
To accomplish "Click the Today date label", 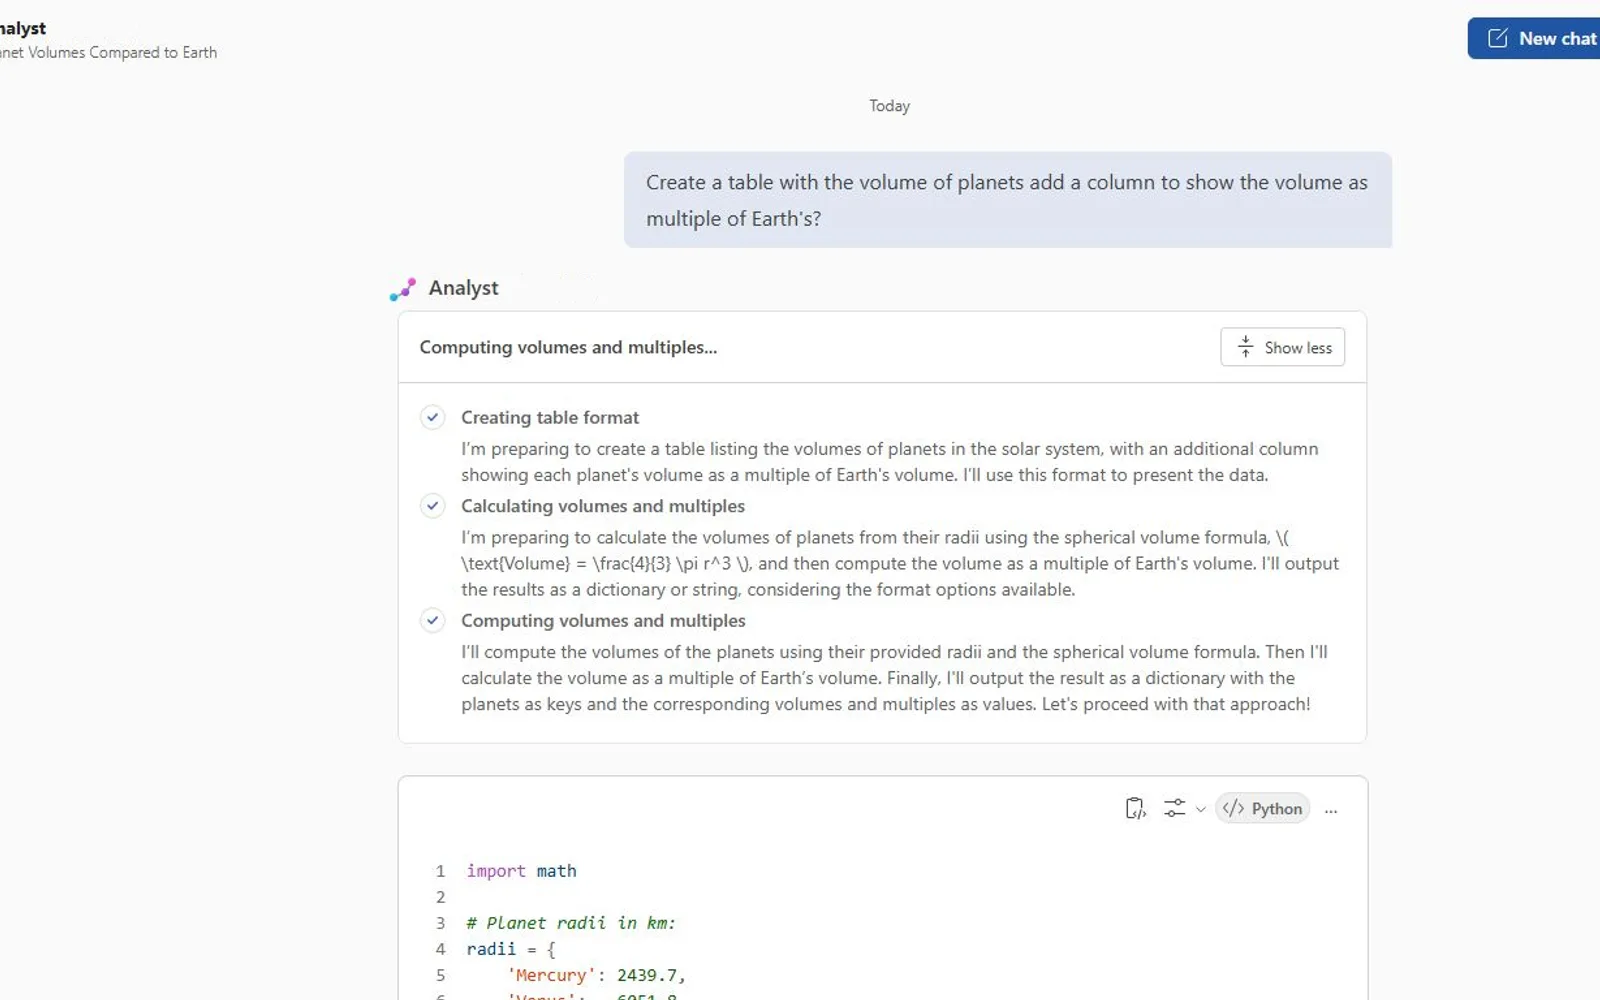I will click(889, 106).
